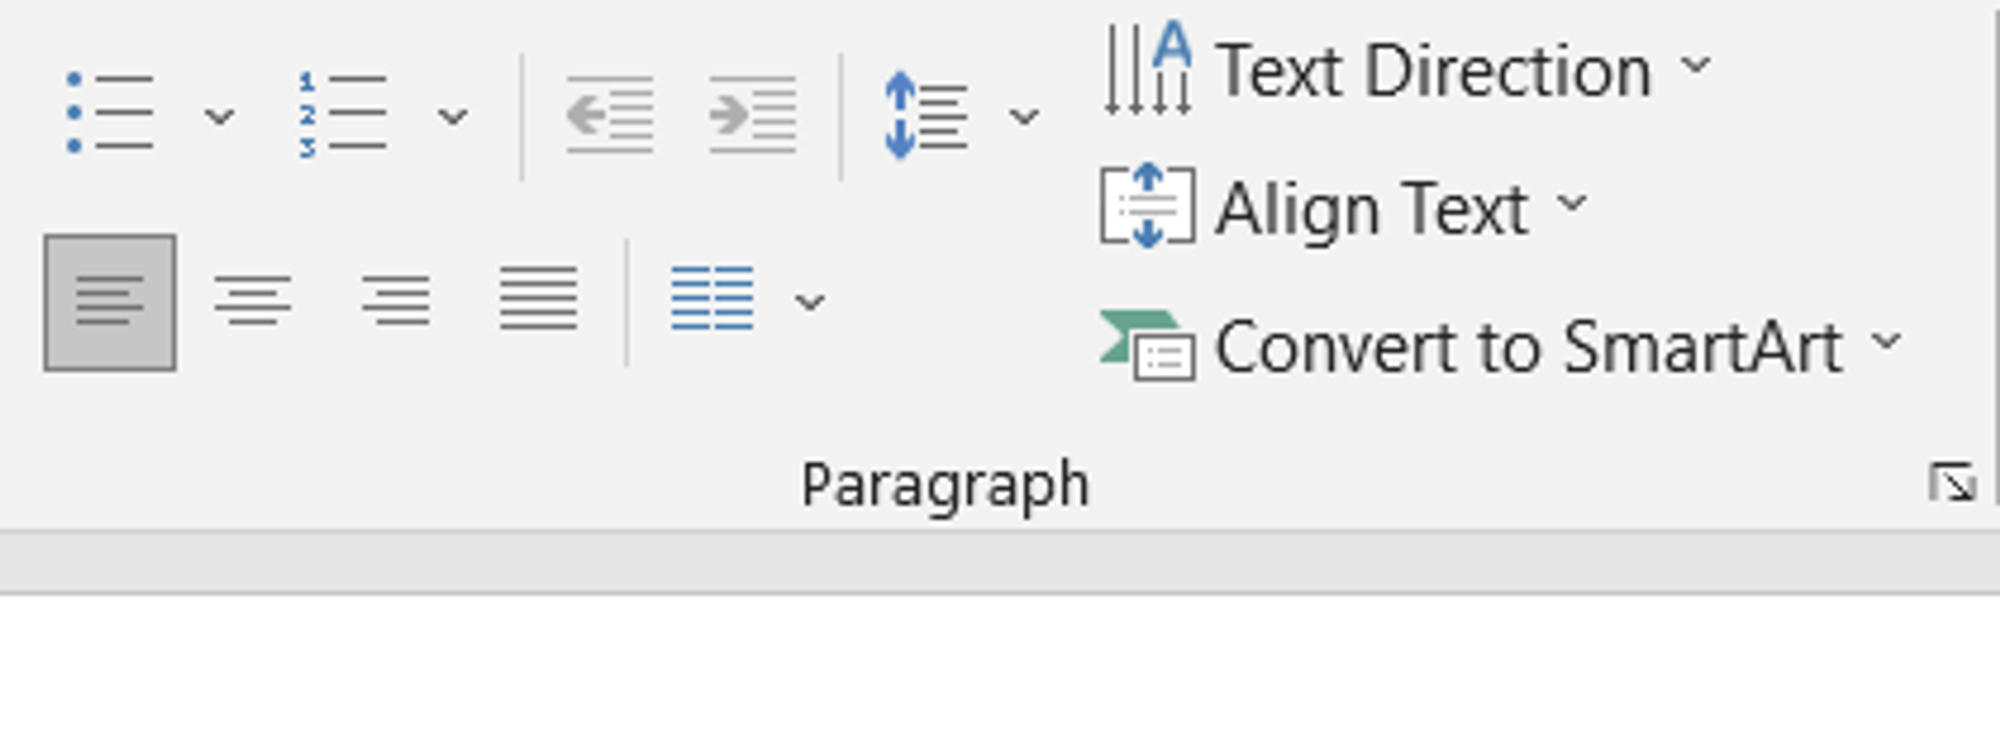2000x733 pixels.
Task: Toggle align right paragraph alignment
Action: [396, 300]
